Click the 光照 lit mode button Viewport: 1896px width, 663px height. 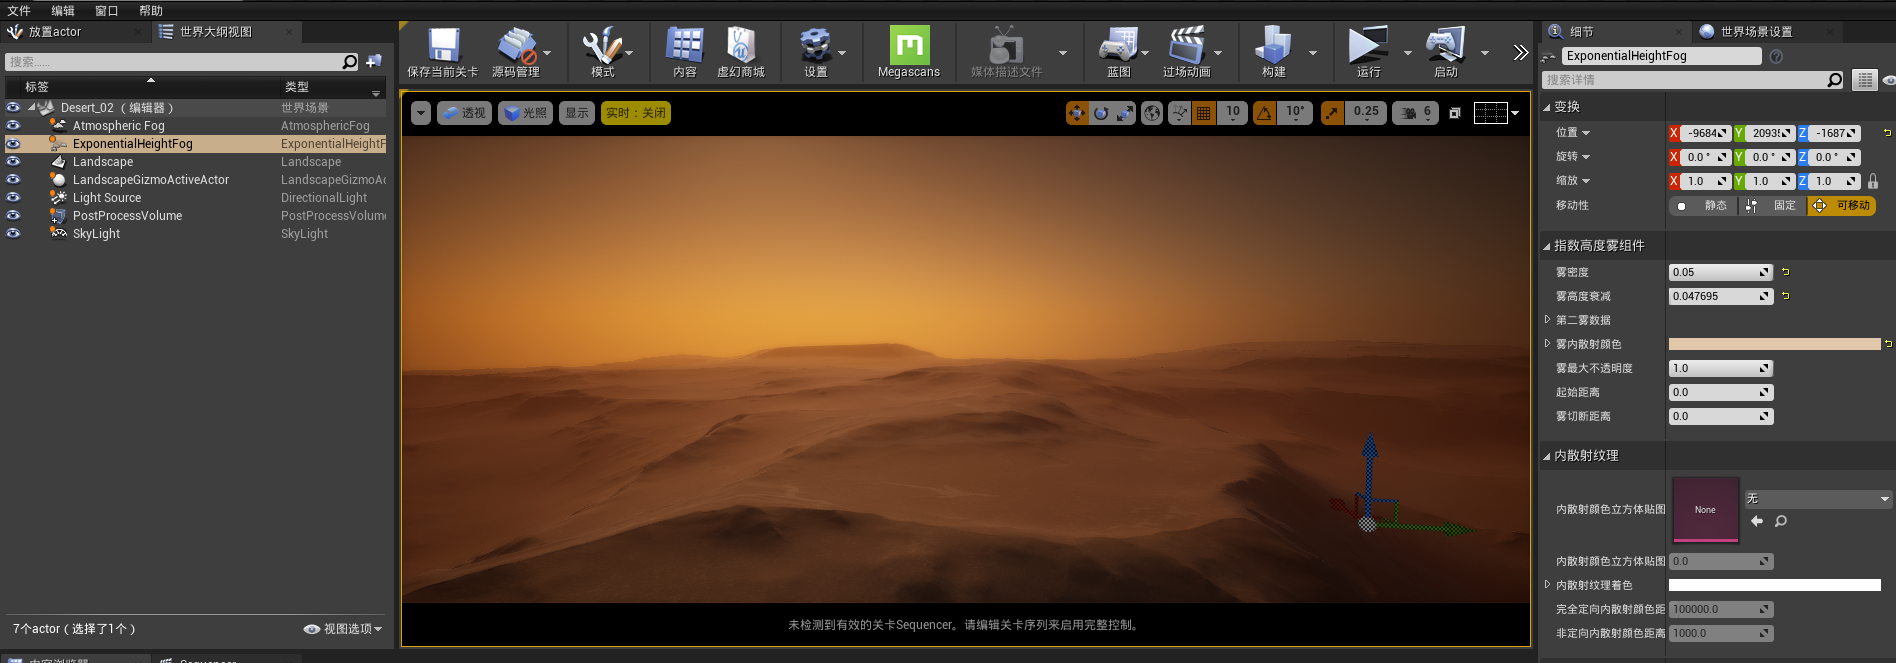(x=525, y=113)
